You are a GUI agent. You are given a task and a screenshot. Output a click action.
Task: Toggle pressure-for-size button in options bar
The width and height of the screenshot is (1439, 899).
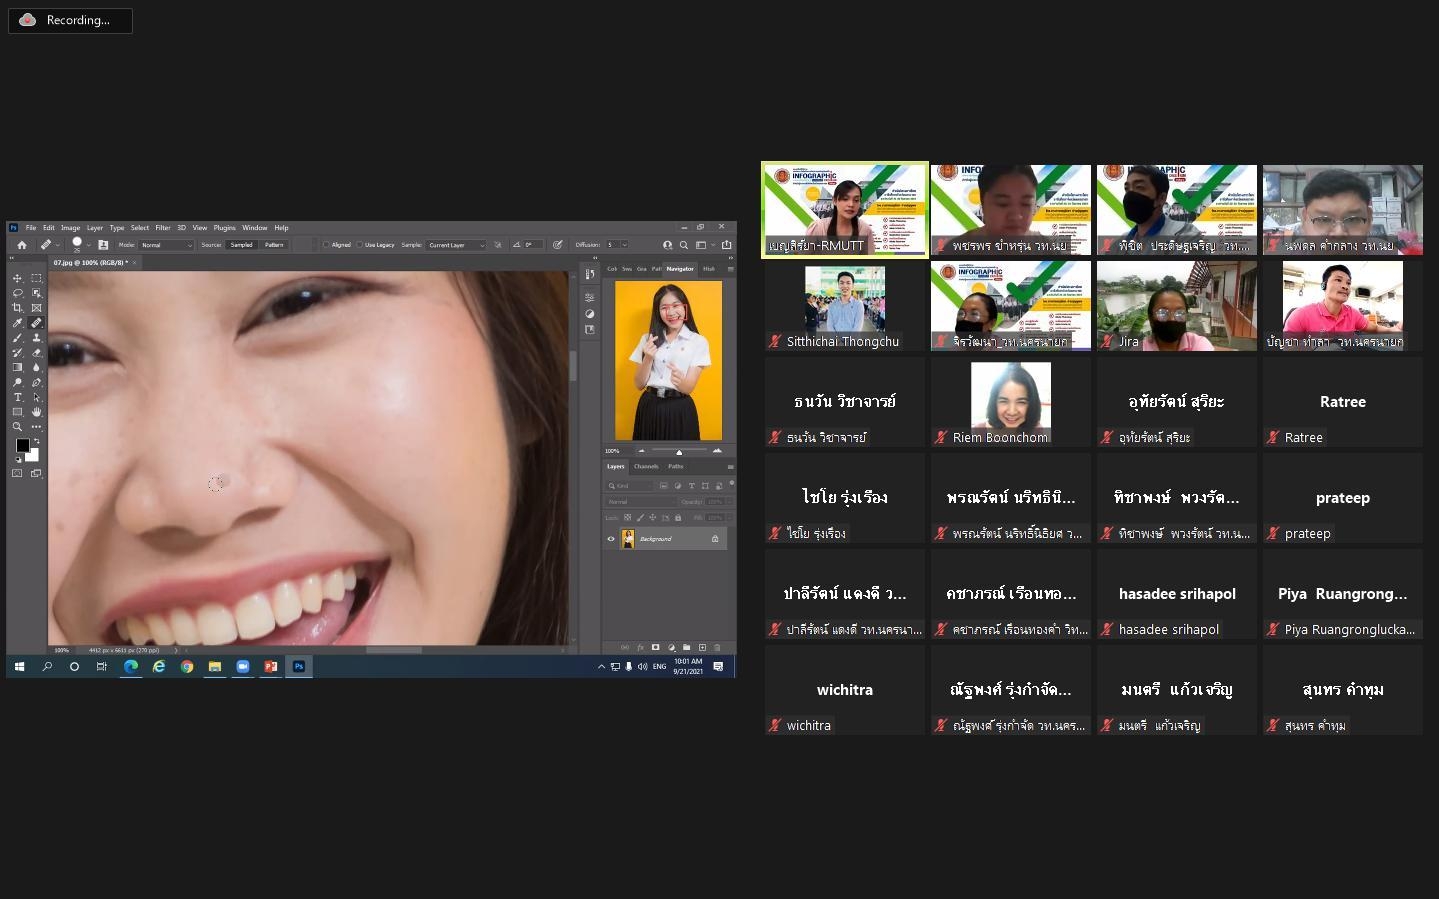(x=557, y=245)
